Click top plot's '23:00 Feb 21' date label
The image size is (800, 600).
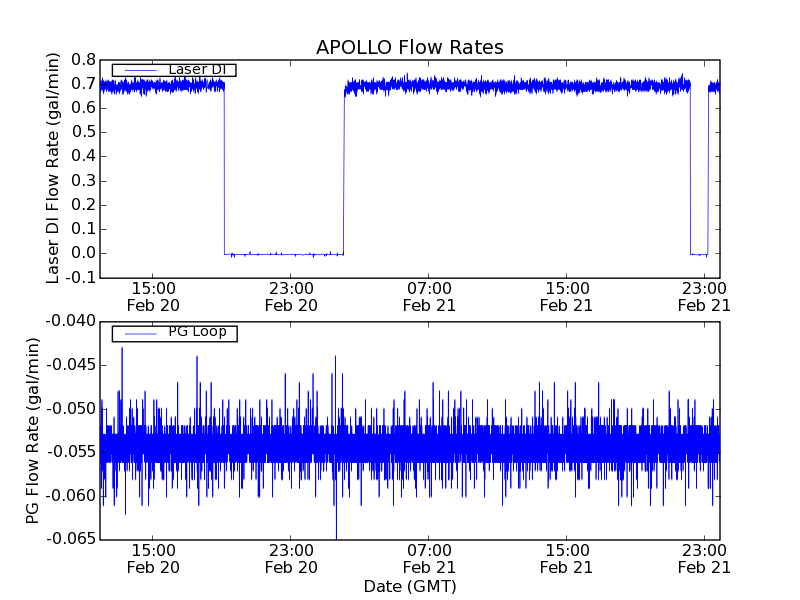704,297
